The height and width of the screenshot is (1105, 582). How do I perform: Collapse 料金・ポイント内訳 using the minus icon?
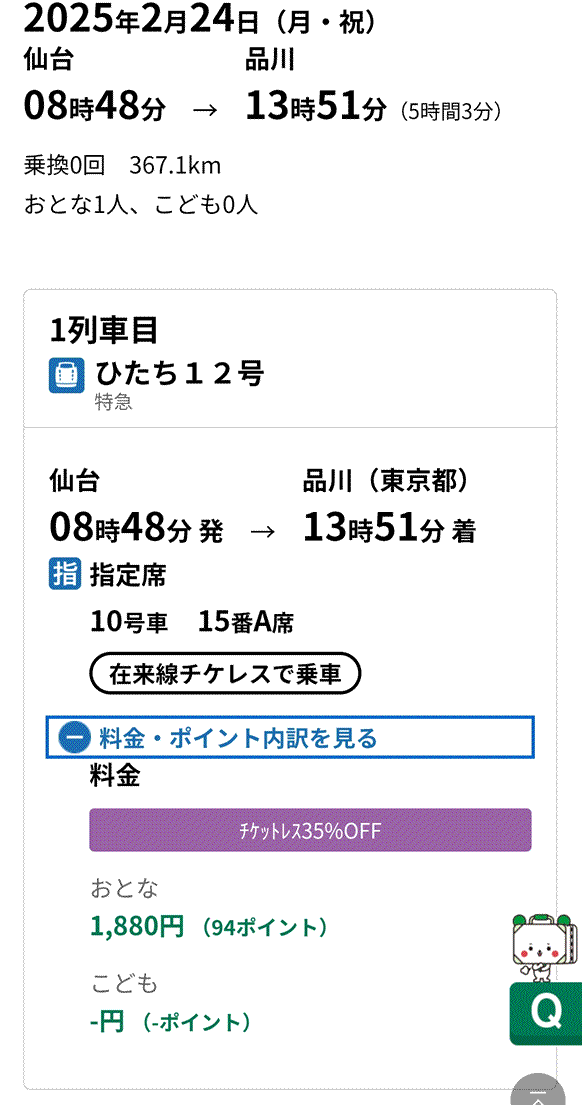click(x=75, y=738)
